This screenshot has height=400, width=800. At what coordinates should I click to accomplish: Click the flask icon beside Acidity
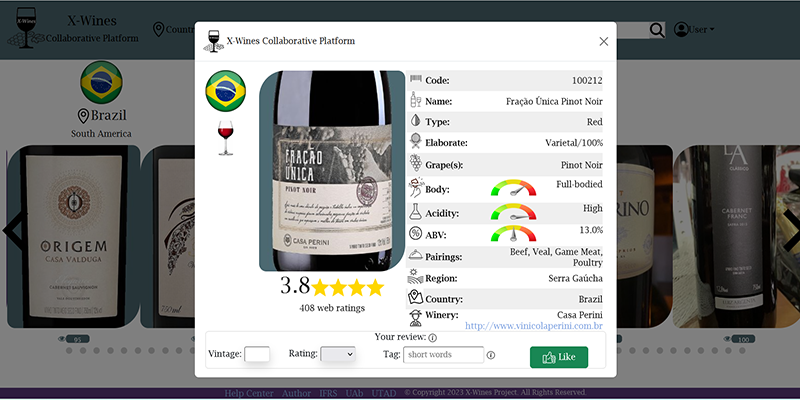416,211
